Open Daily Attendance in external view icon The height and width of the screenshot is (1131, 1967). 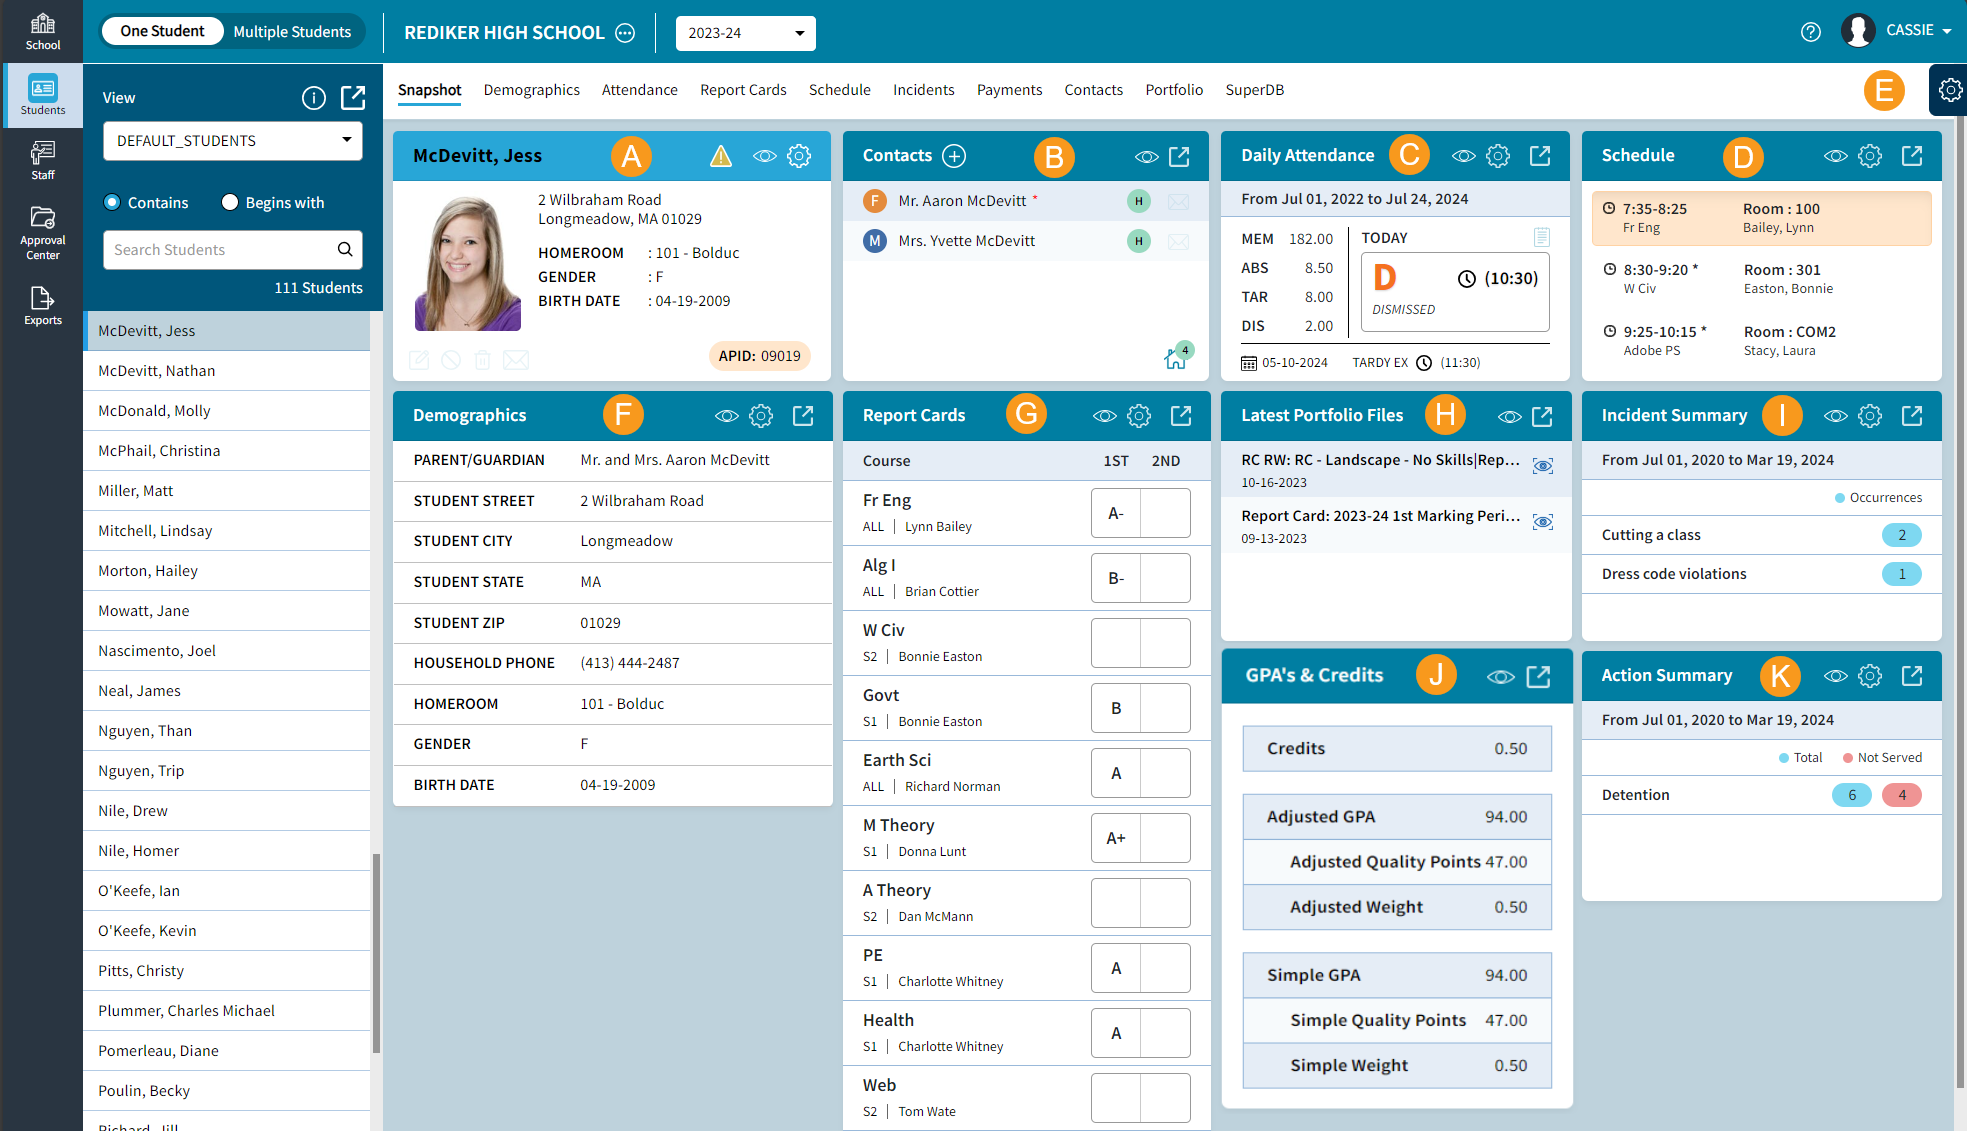click(1540, 156)
